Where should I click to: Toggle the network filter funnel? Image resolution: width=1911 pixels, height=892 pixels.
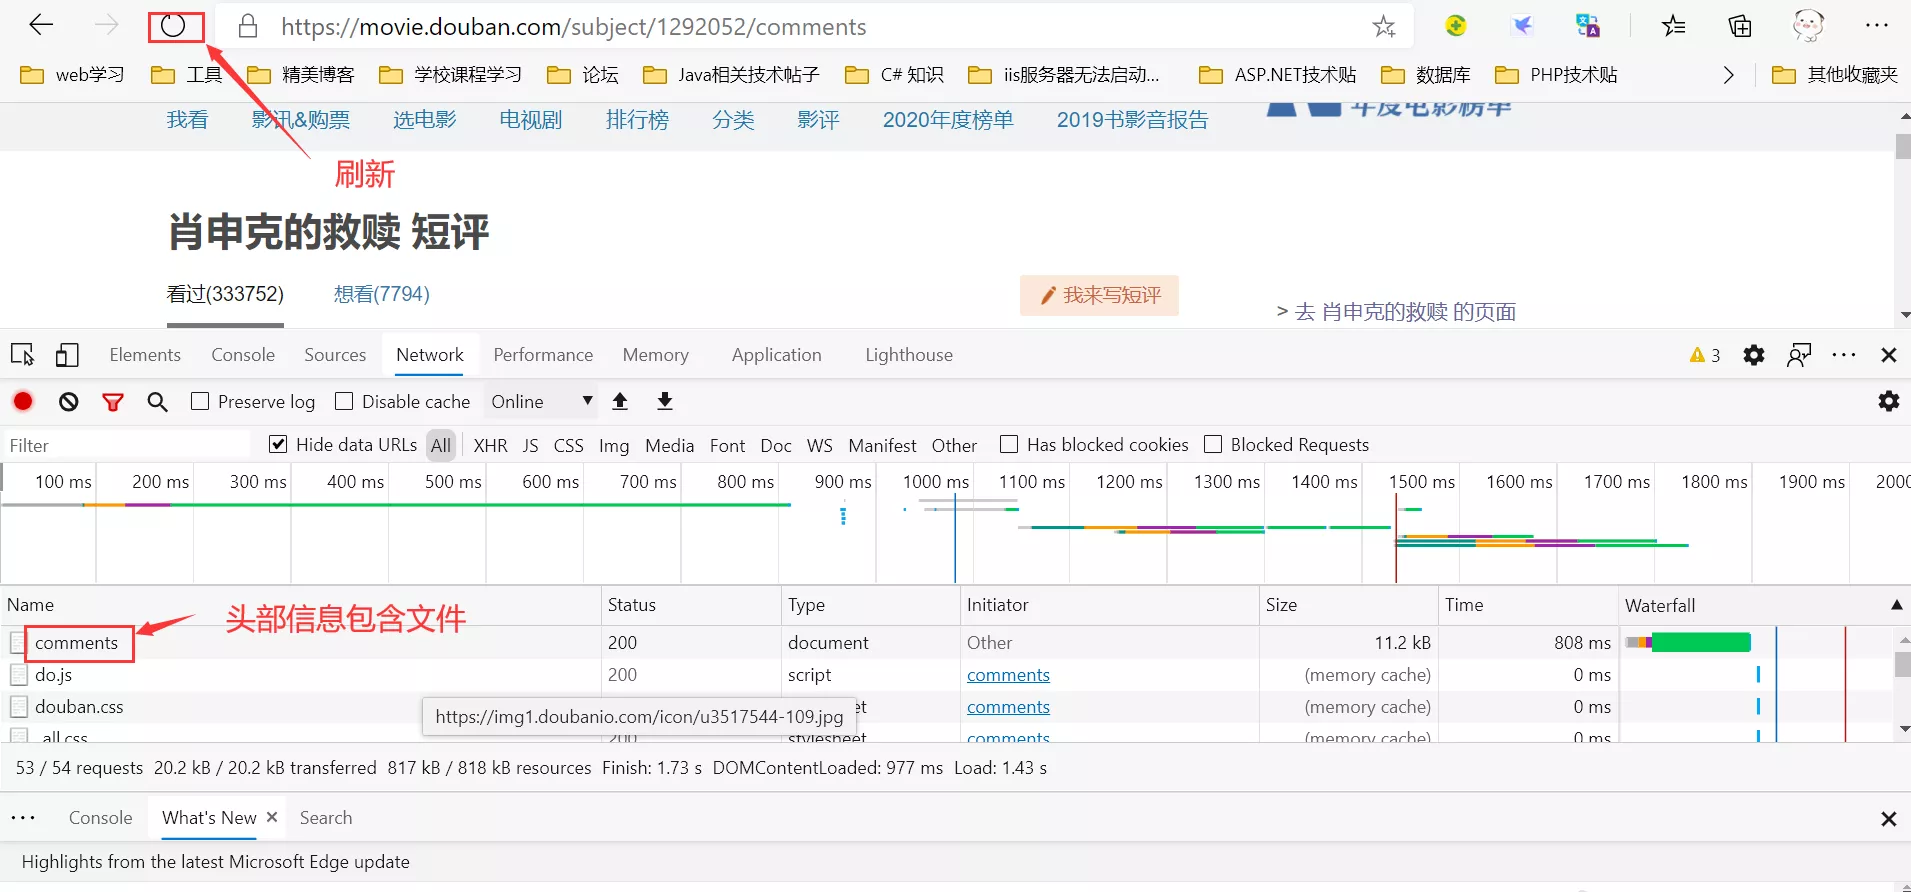pyautogui.click(x=113, y=402)
